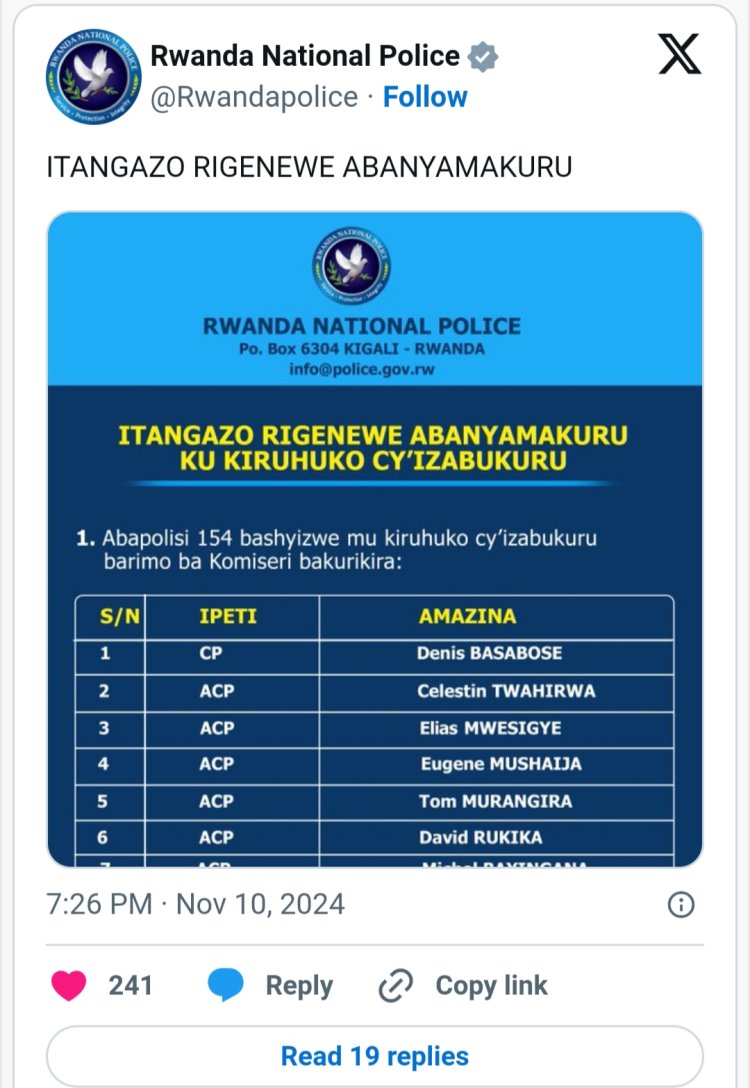Like the tweet with the heart icon
The height and width of the screenshot is (1088, 750).
69,985
